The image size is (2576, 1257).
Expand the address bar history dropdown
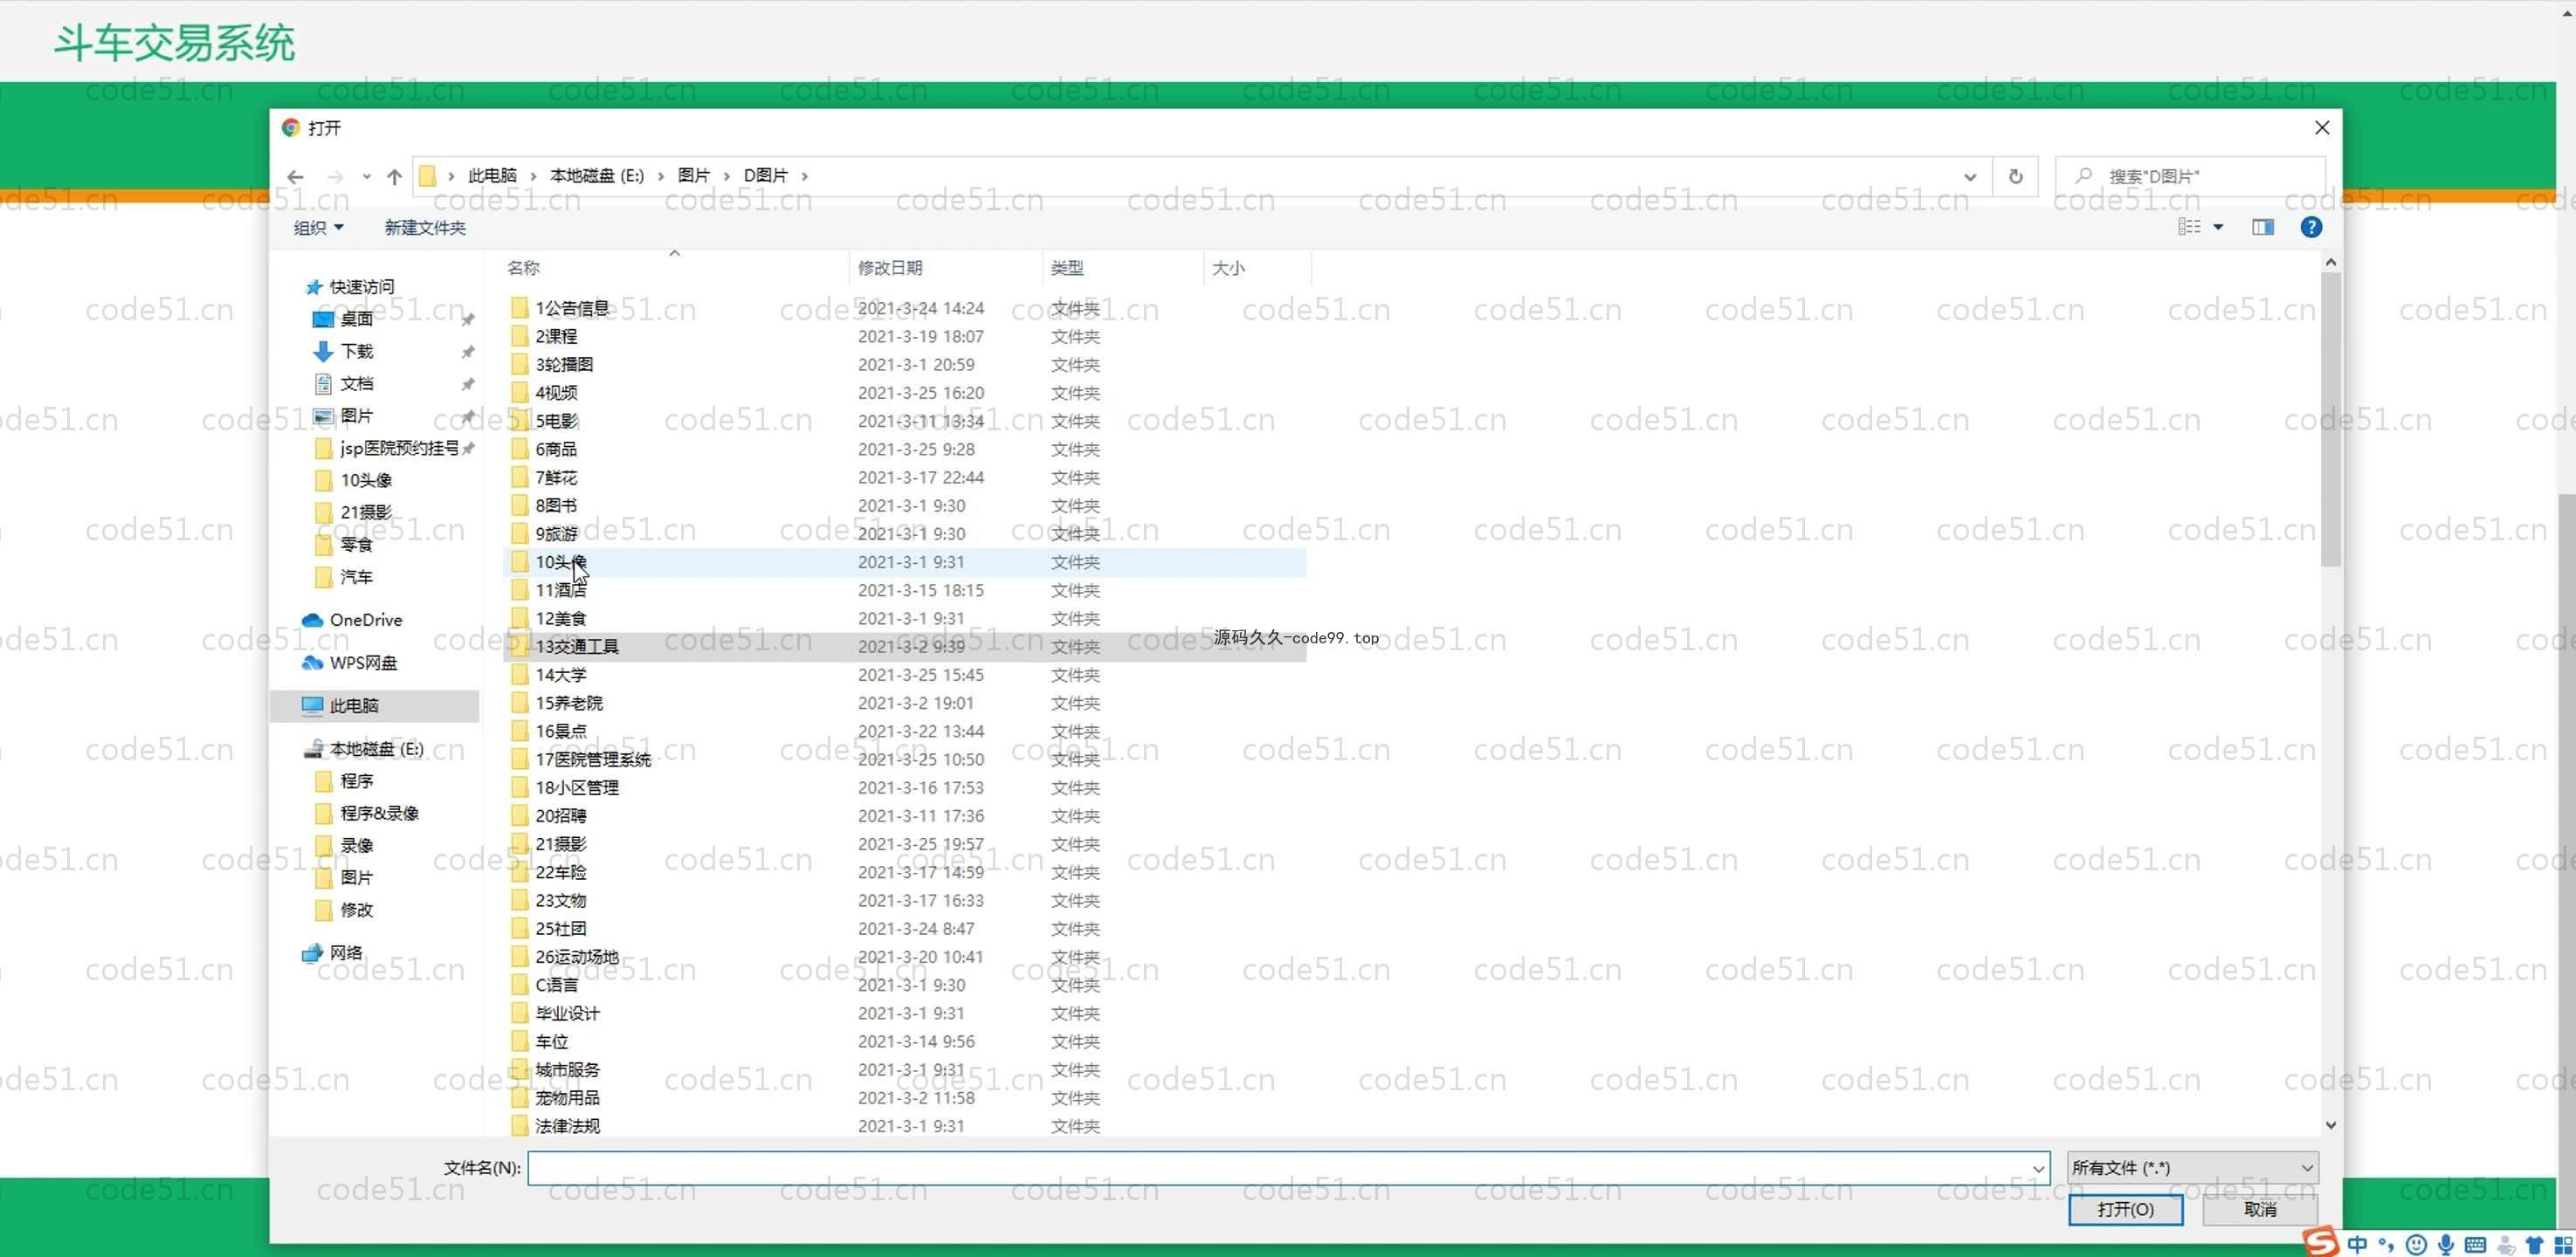1970,177
